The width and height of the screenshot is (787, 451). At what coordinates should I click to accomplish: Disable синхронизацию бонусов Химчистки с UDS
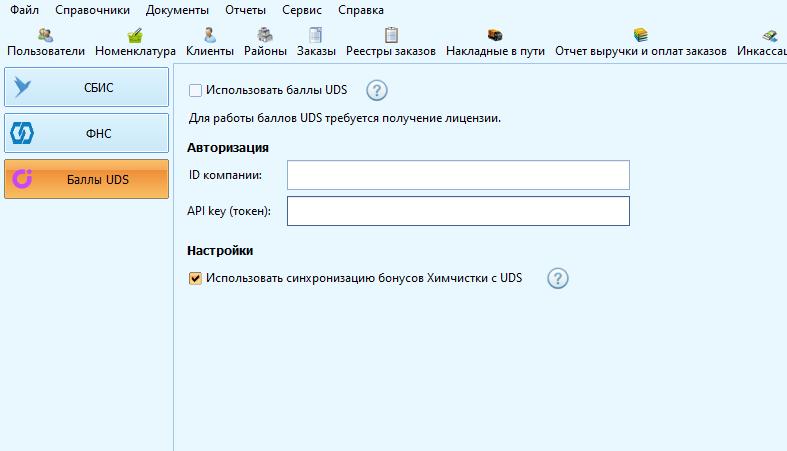tap(196, 278)
